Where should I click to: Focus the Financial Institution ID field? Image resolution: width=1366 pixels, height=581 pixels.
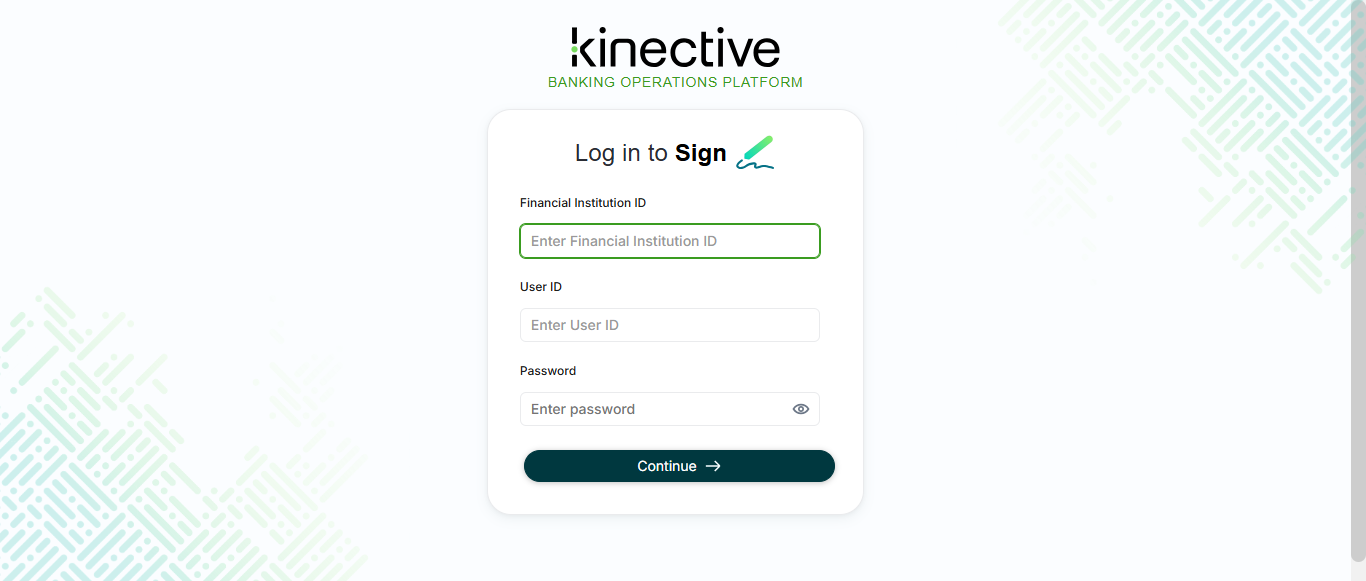coord(670,241)
